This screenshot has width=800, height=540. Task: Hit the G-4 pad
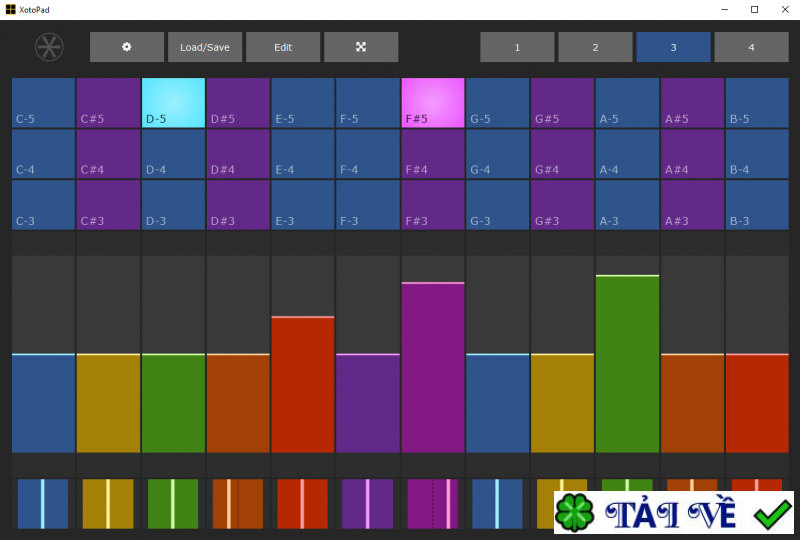(x=497, y=154)
